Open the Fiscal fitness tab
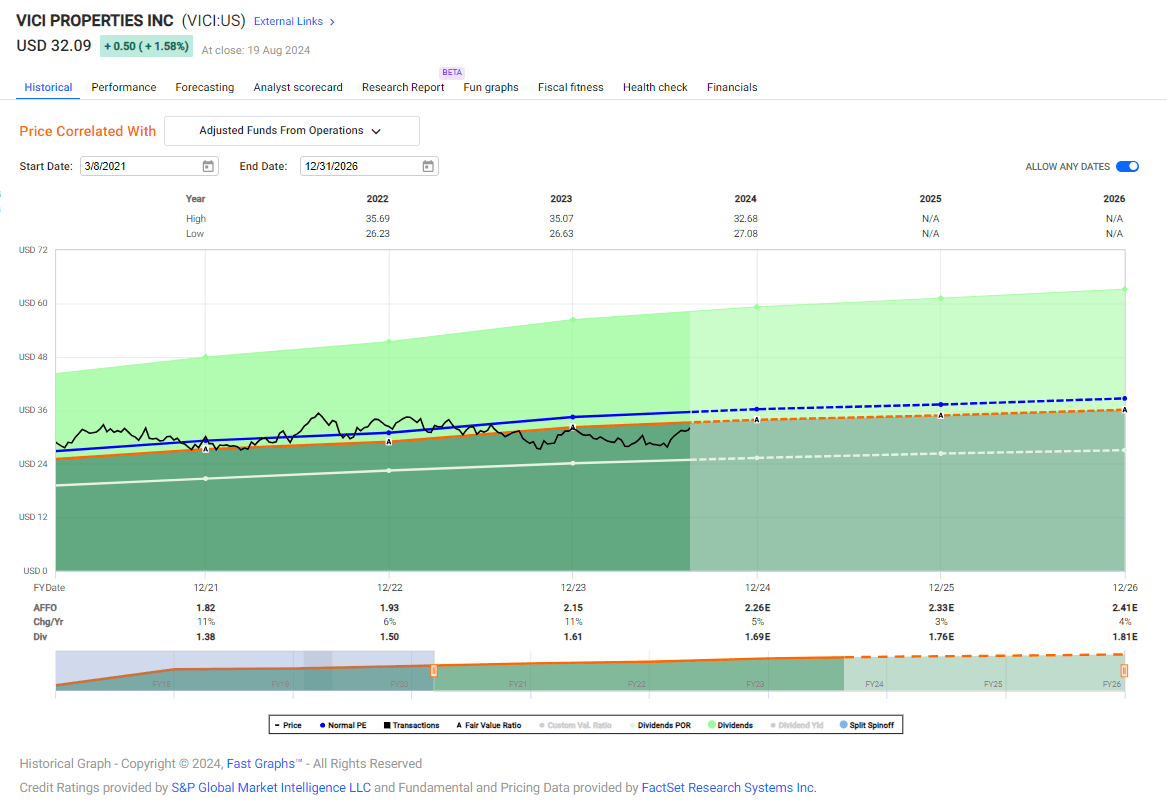The image size is (1167, 807). (570, 87)
